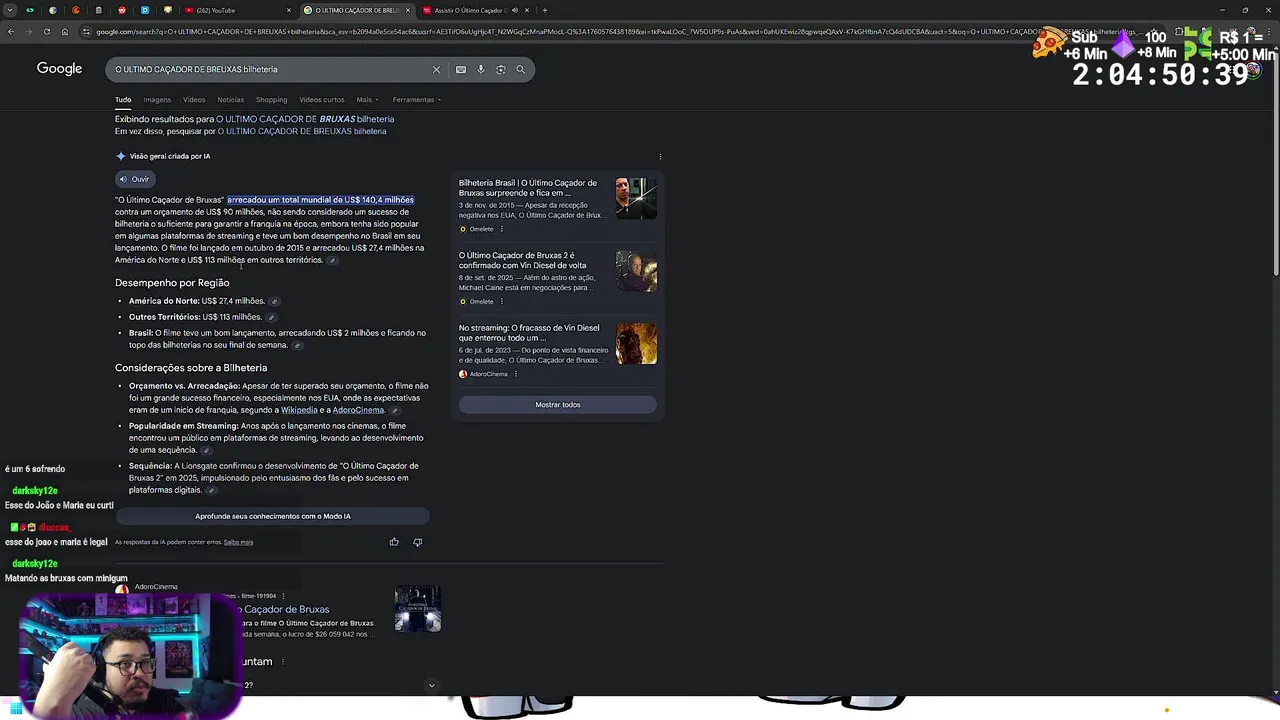Open source link icon beside Outros Territórios
Screen dimensions: 1280x720
(271, 317)
